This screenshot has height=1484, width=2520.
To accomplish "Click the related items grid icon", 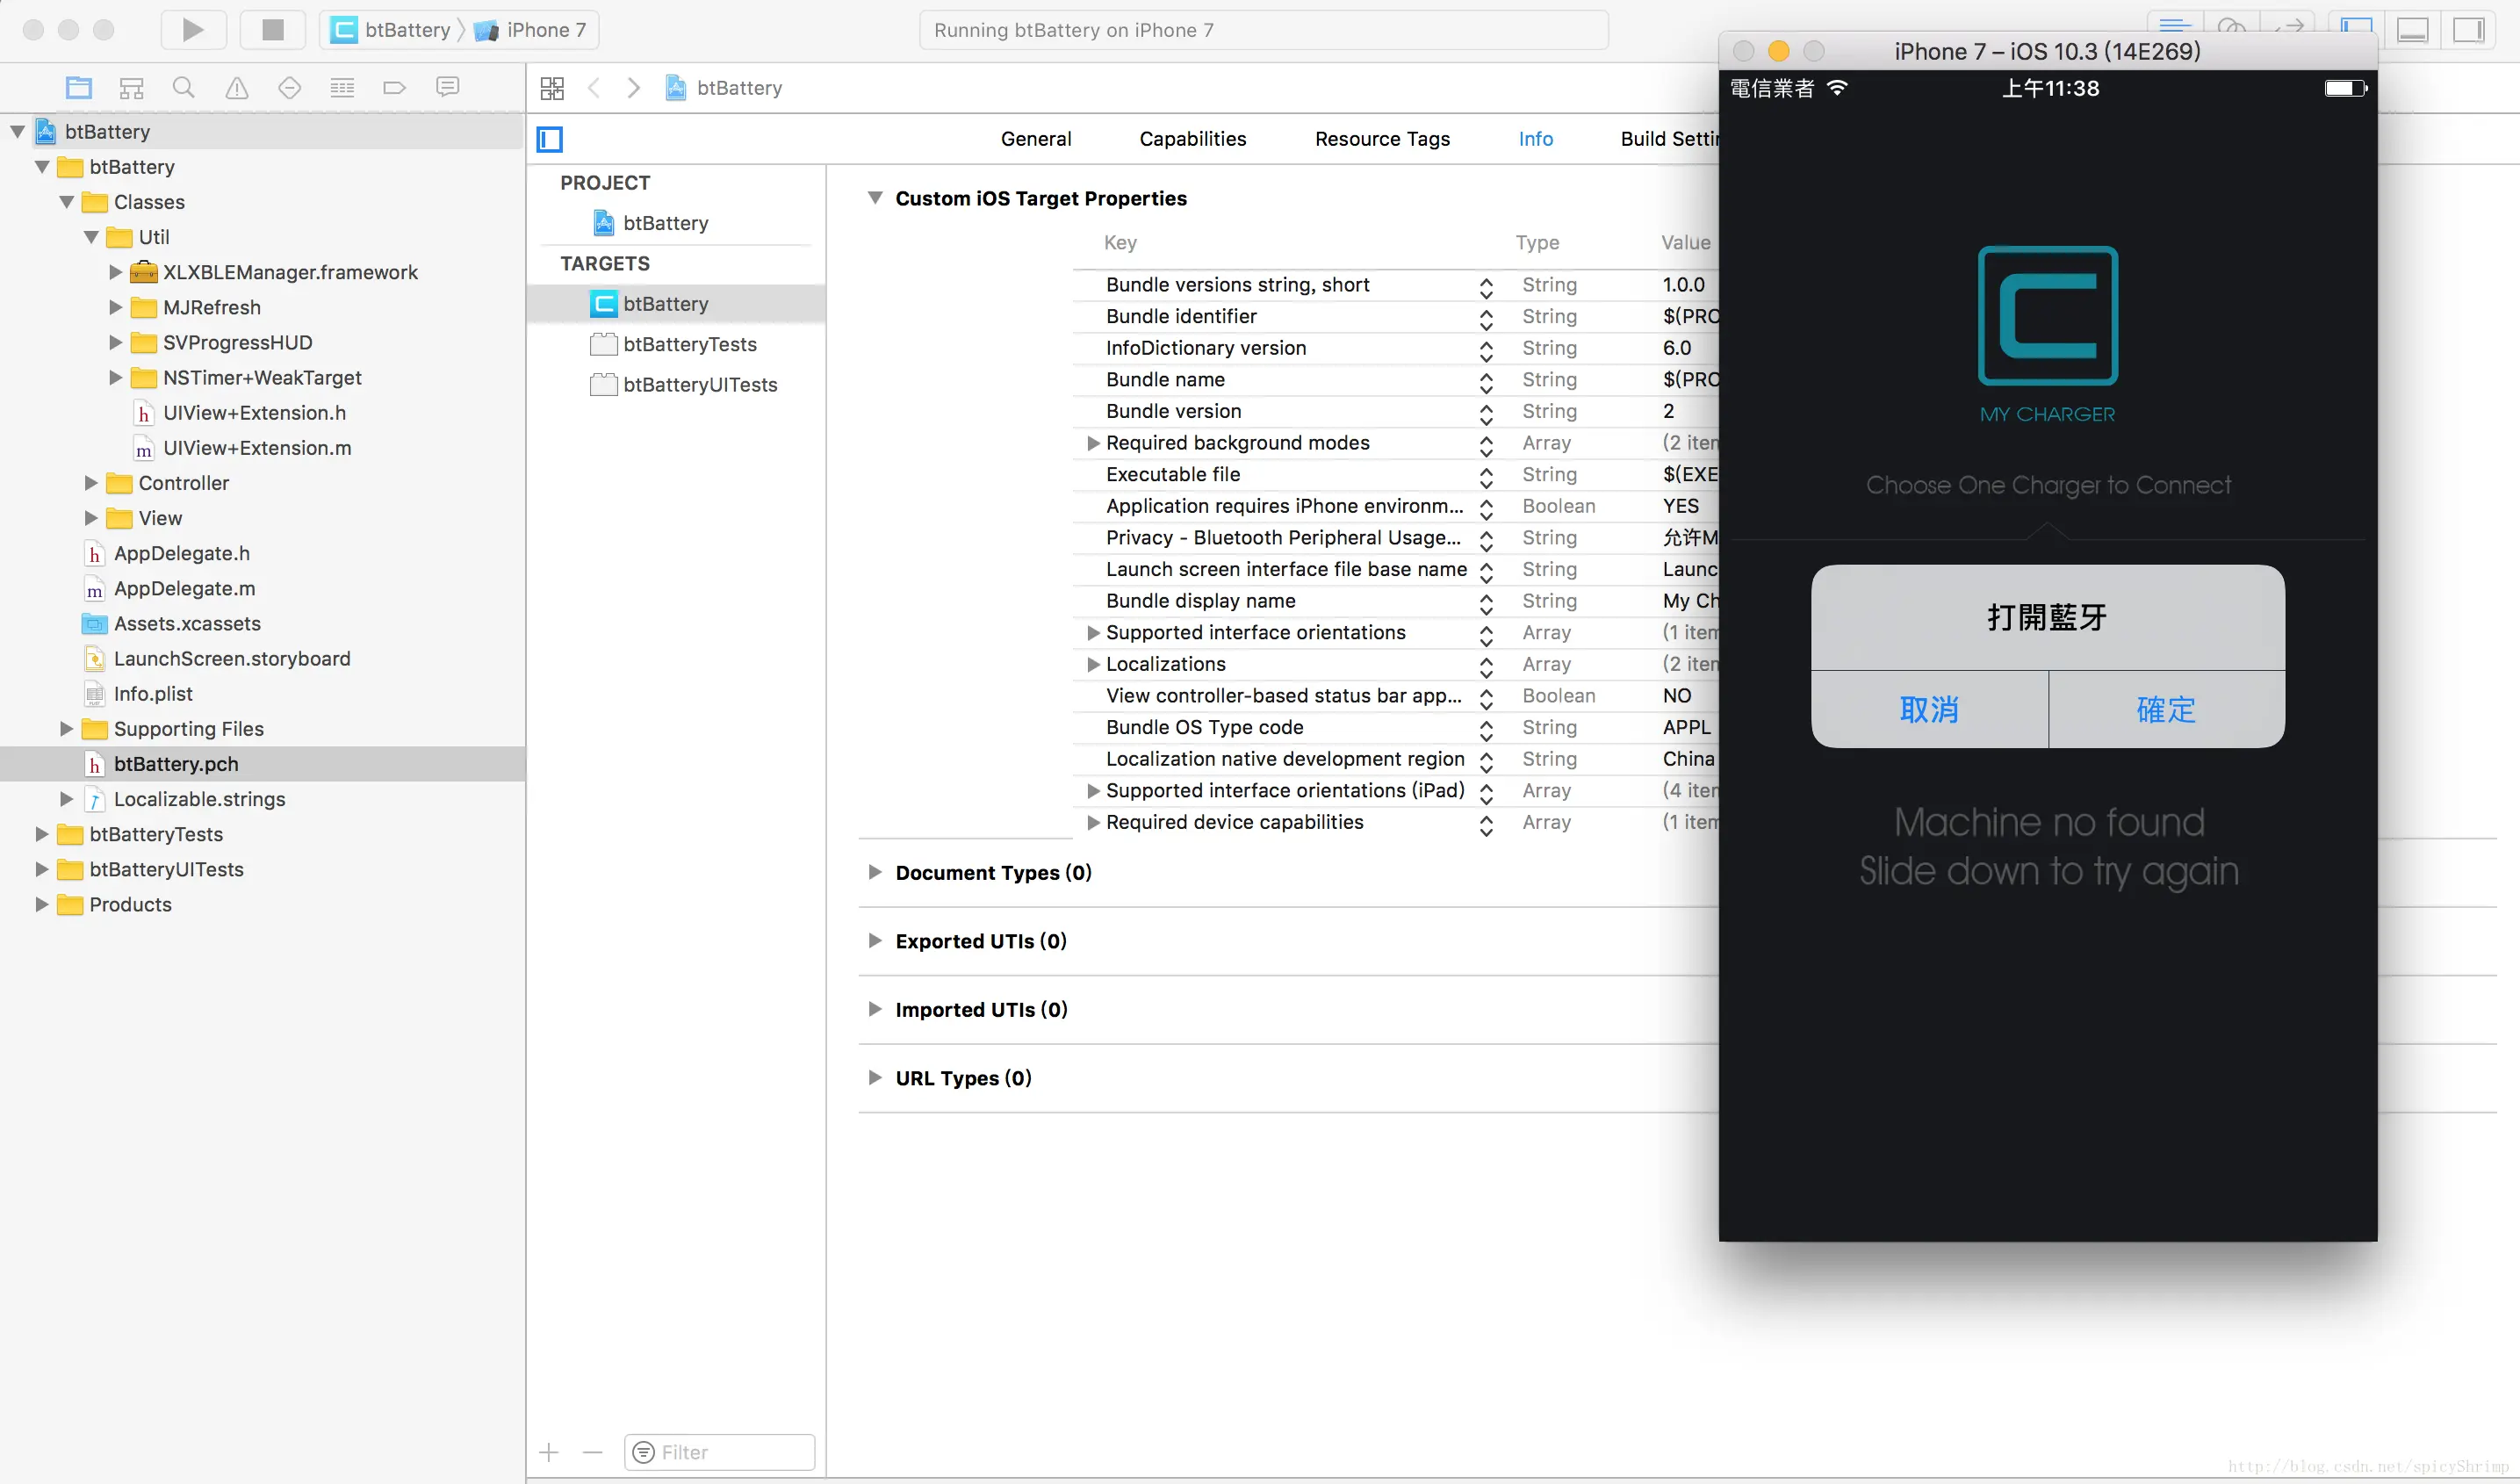I will (x=552, y=88).
